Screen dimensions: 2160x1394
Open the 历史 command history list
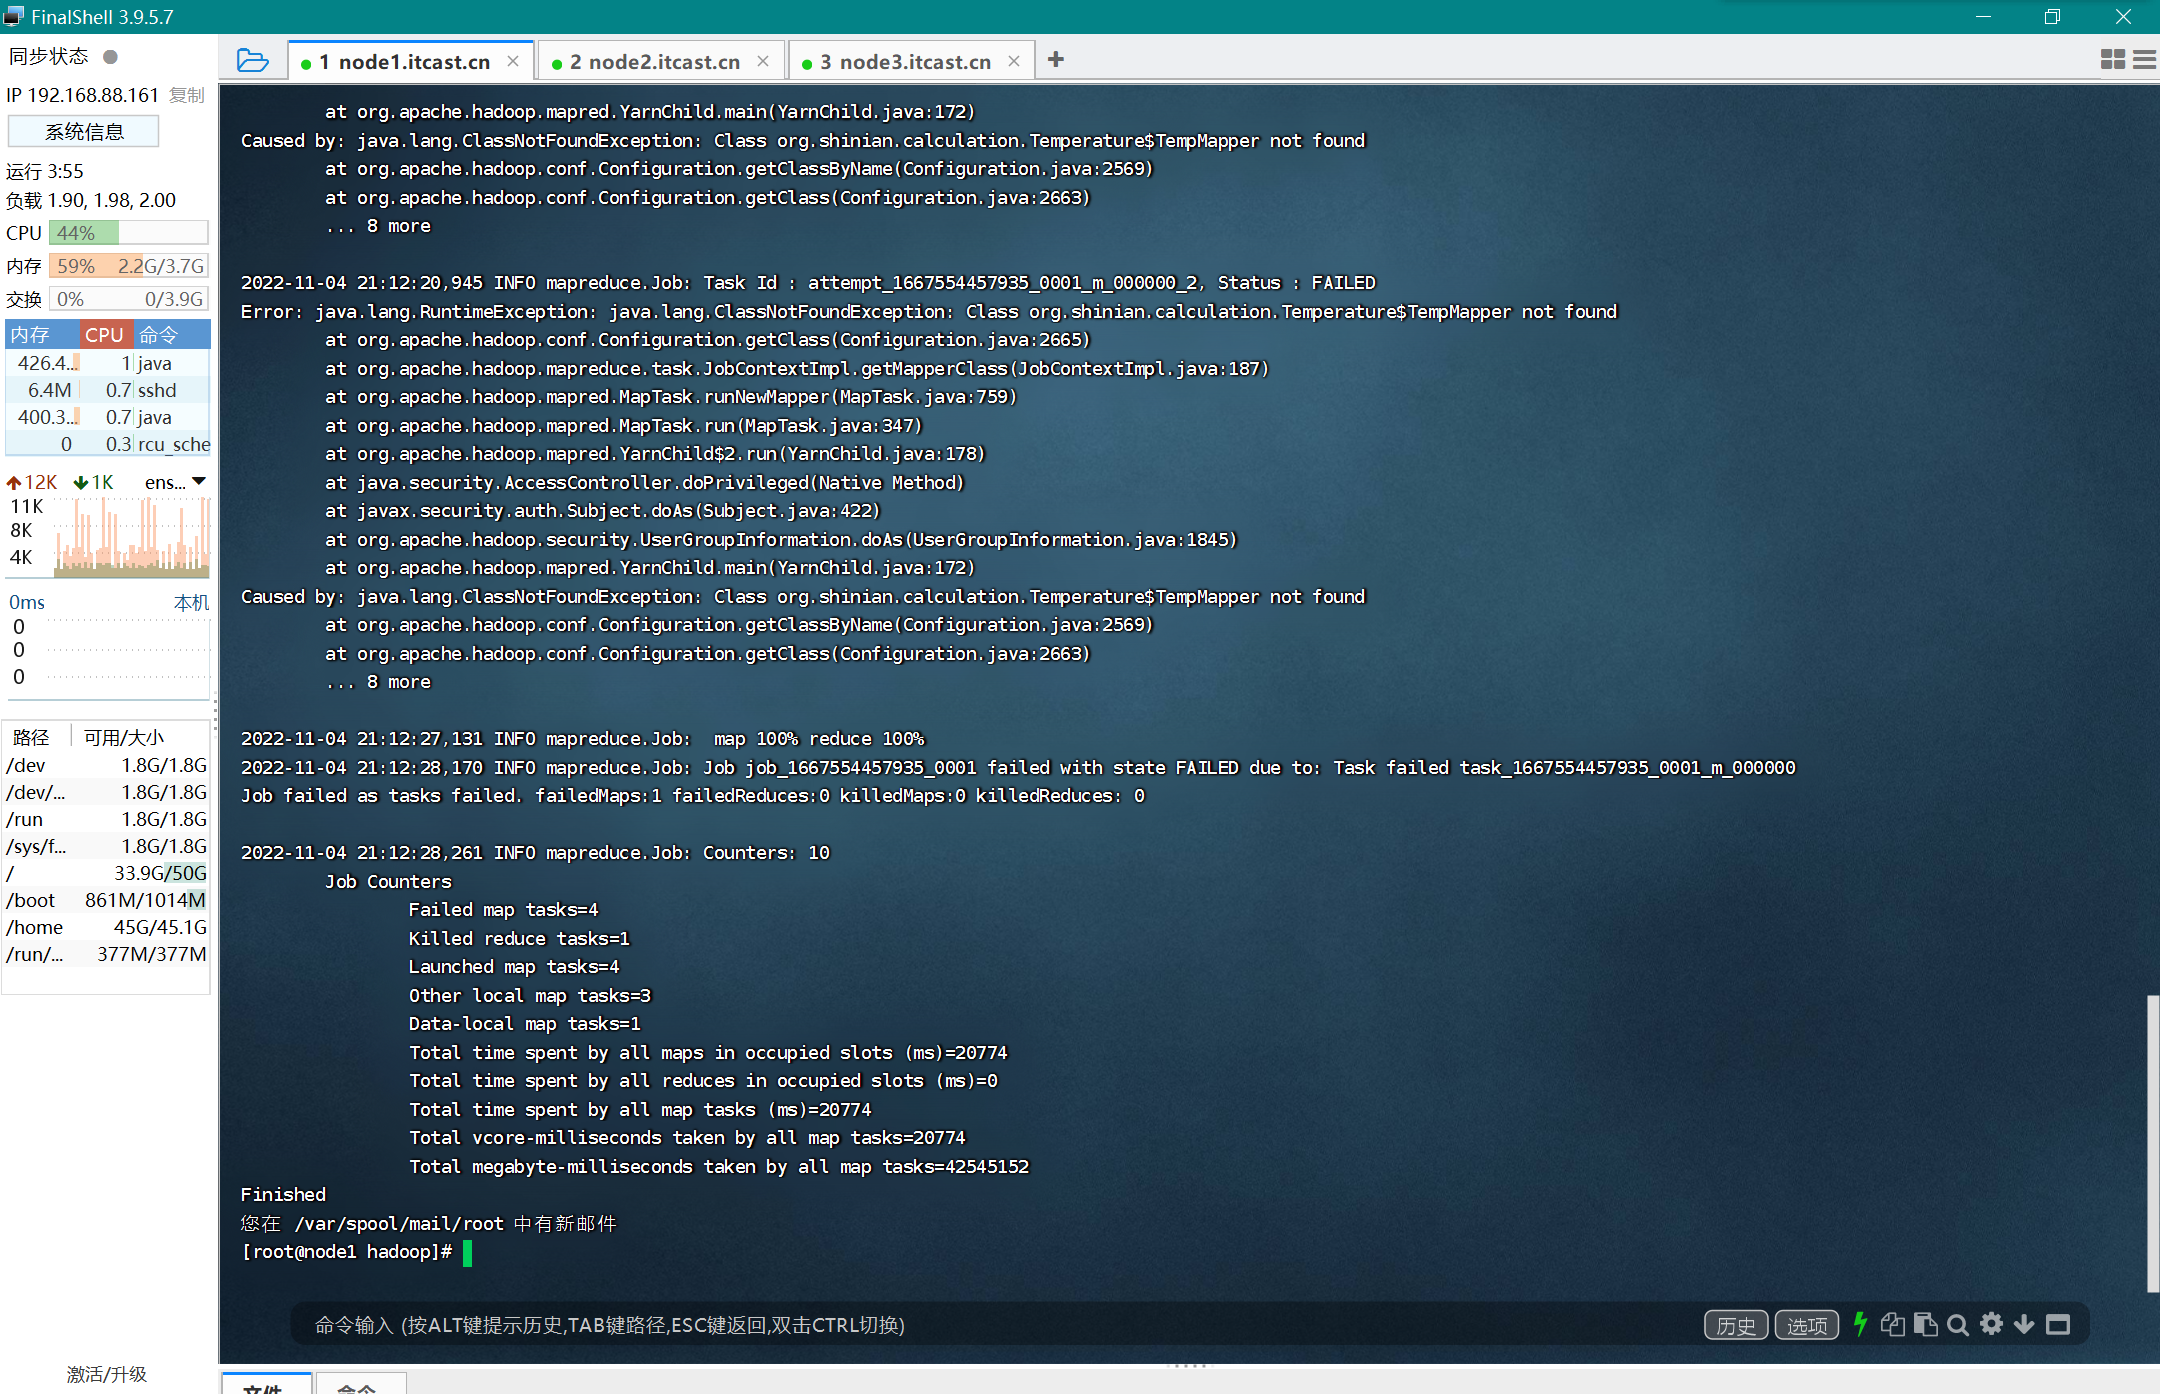1735,1325
